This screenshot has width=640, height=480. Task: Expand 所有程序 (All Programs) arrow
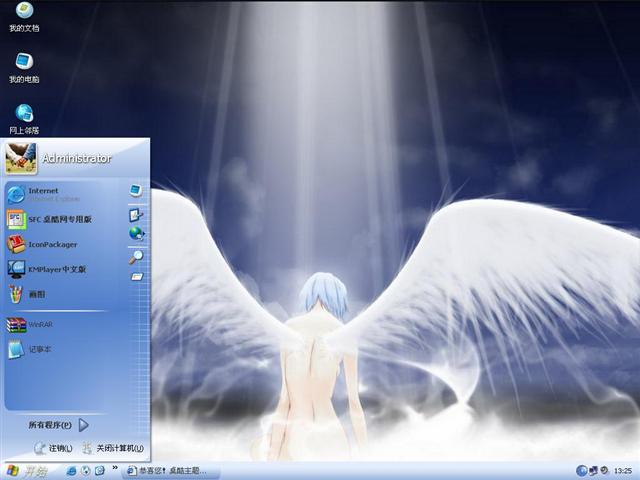(84, 425)
